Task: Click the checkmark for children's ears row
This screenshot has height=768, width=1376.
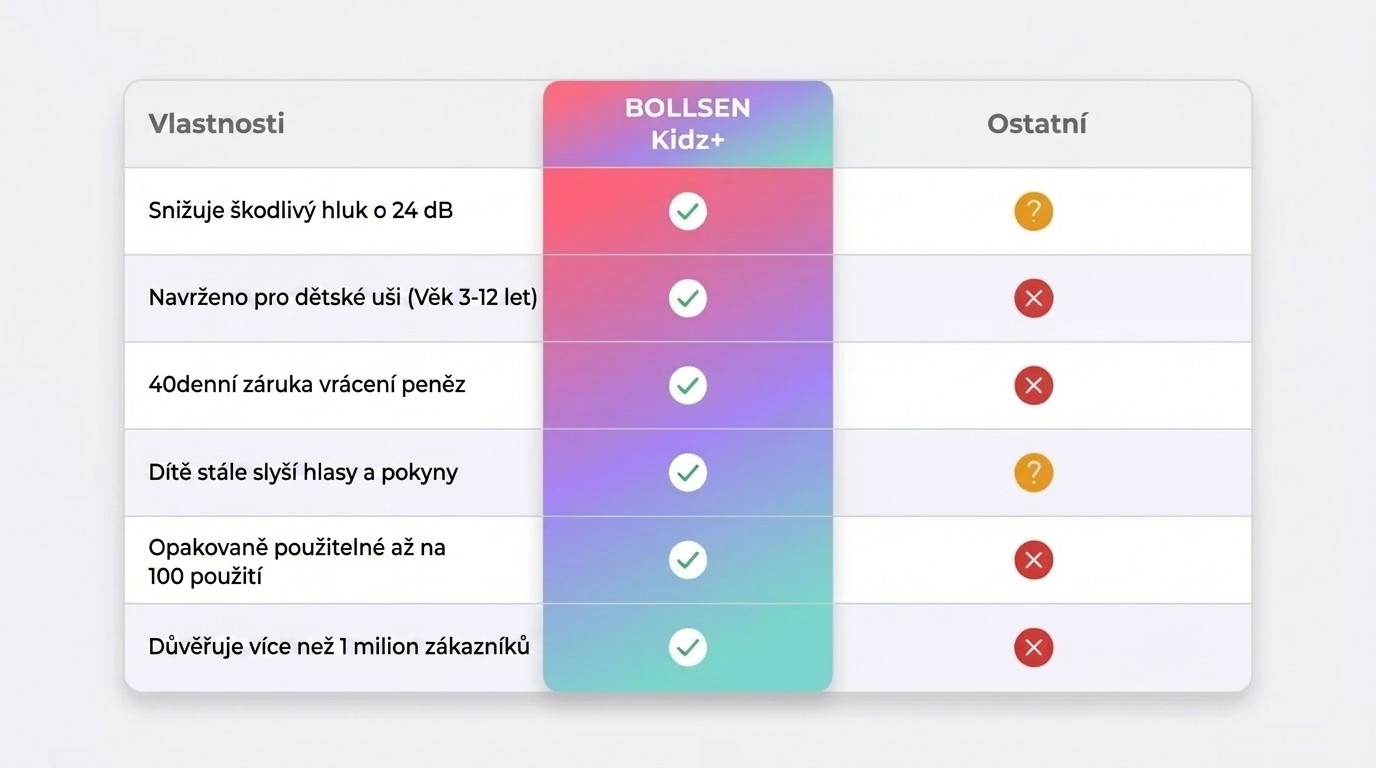Action: point(688,298)
